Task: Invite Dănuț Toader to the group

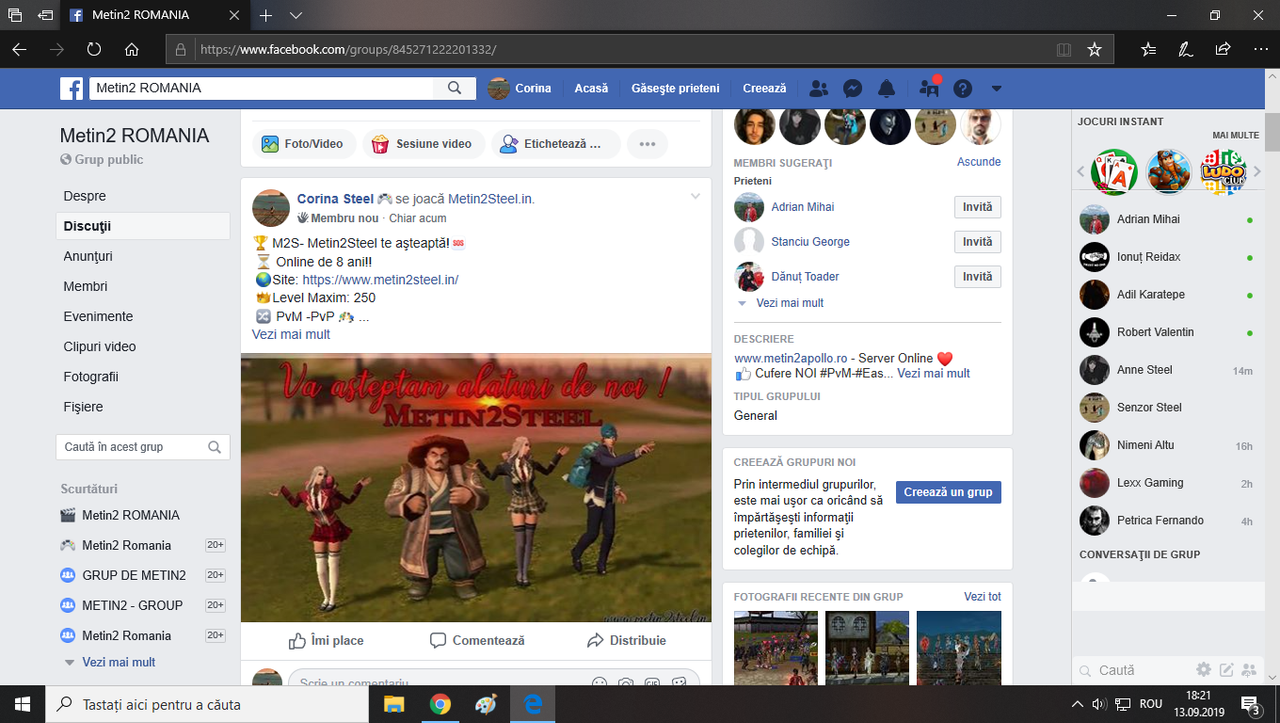Action: click(x=977, y=277)
